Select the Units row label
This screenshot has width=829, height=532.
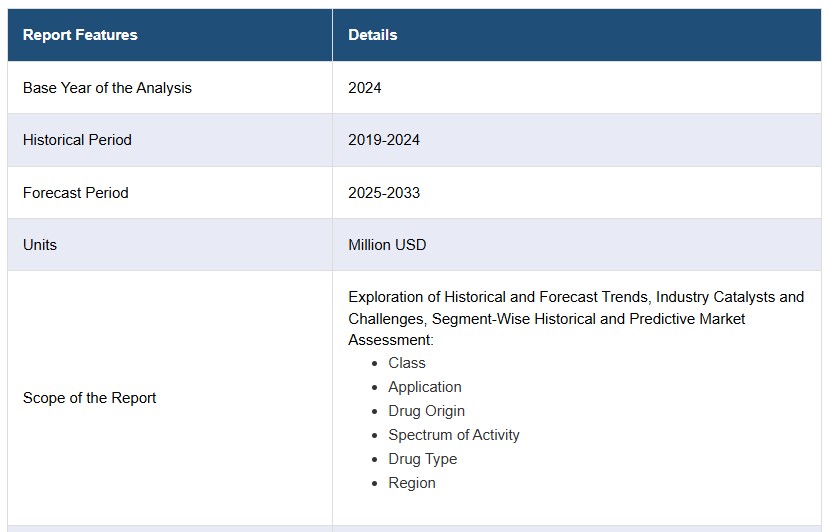pos(40,245)
